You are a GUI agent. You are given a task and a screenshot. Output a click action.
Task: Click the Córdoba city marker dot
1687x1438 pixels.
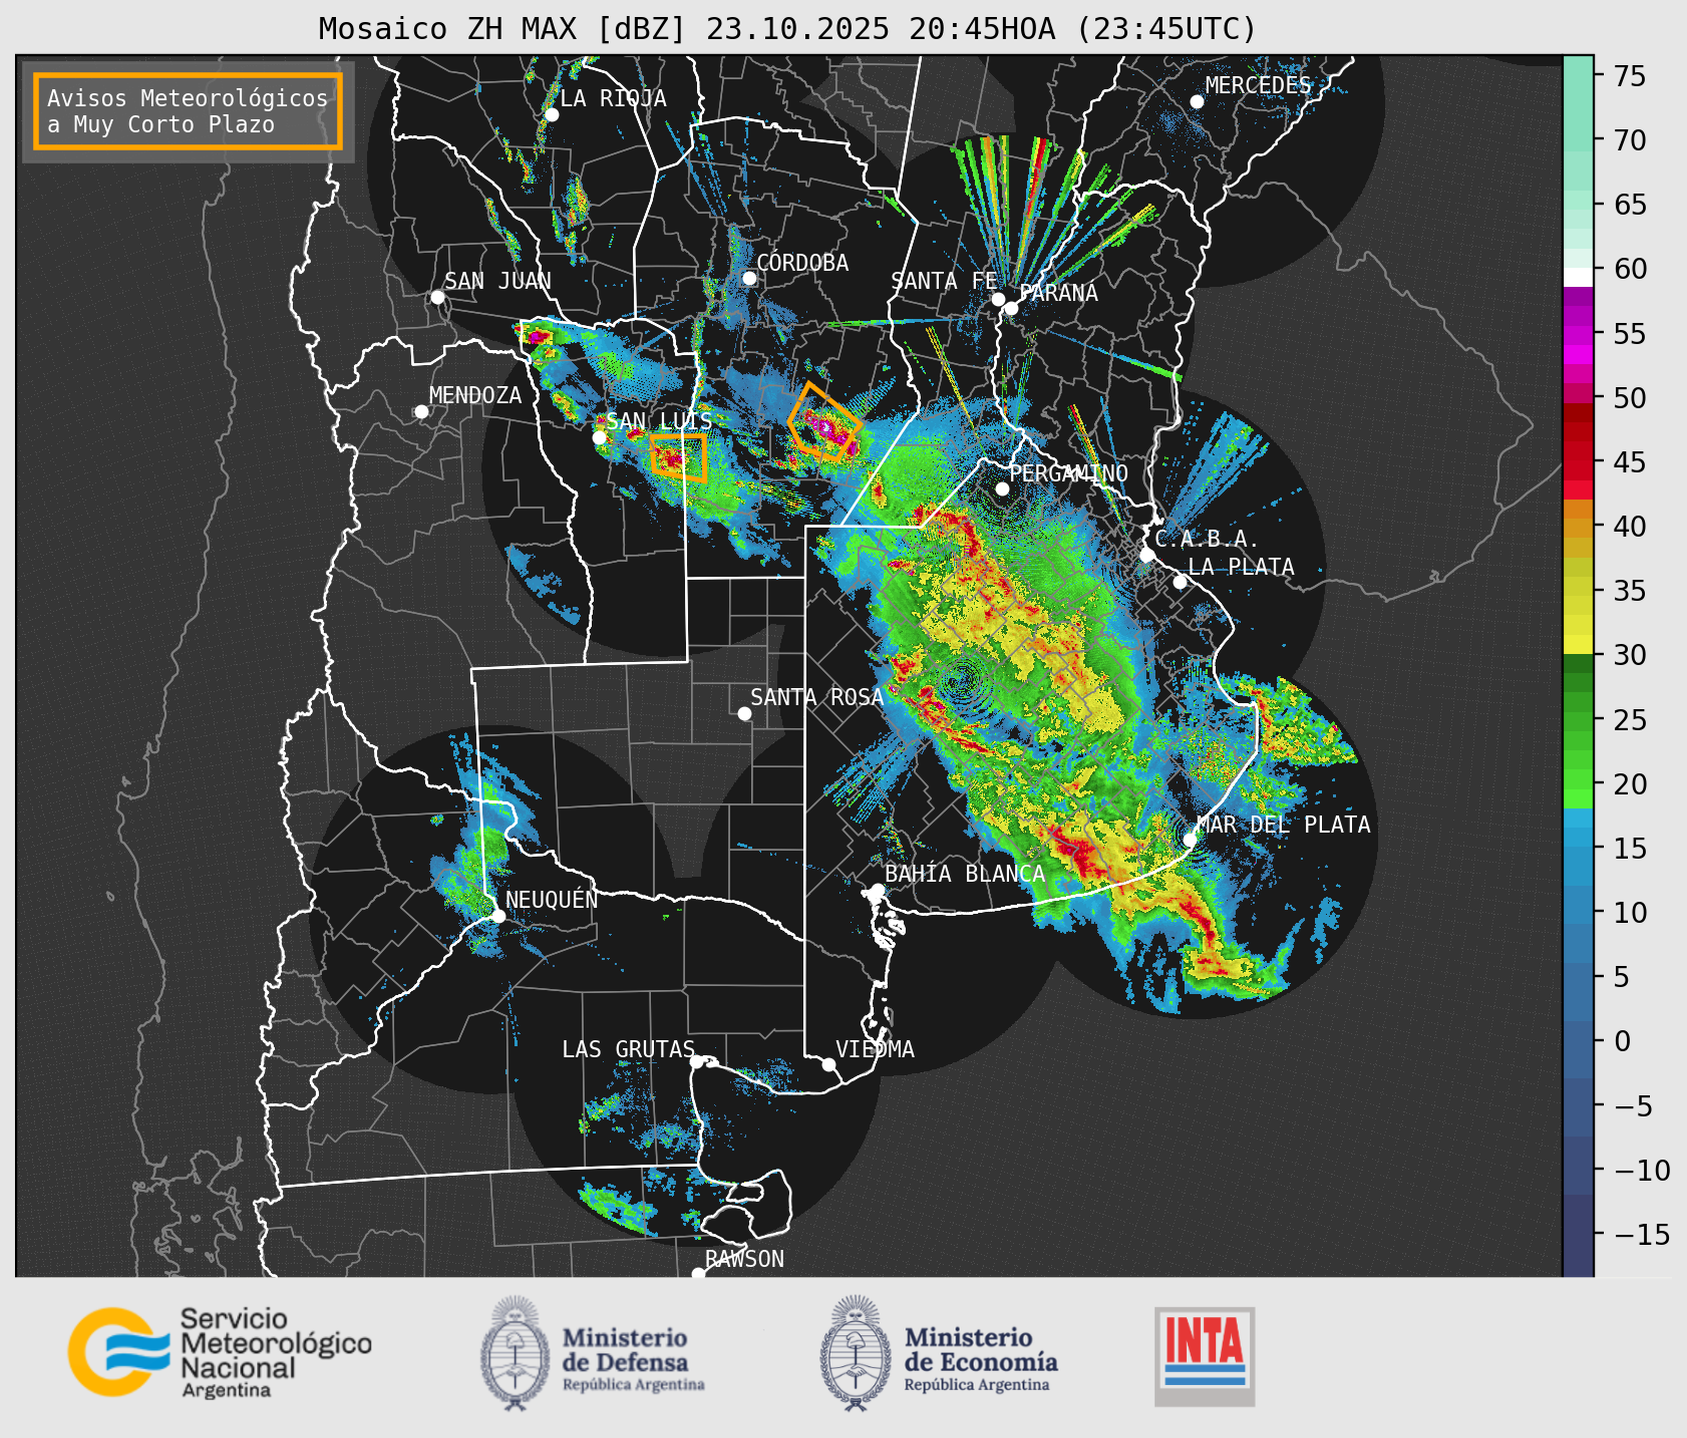pos(749,278)
